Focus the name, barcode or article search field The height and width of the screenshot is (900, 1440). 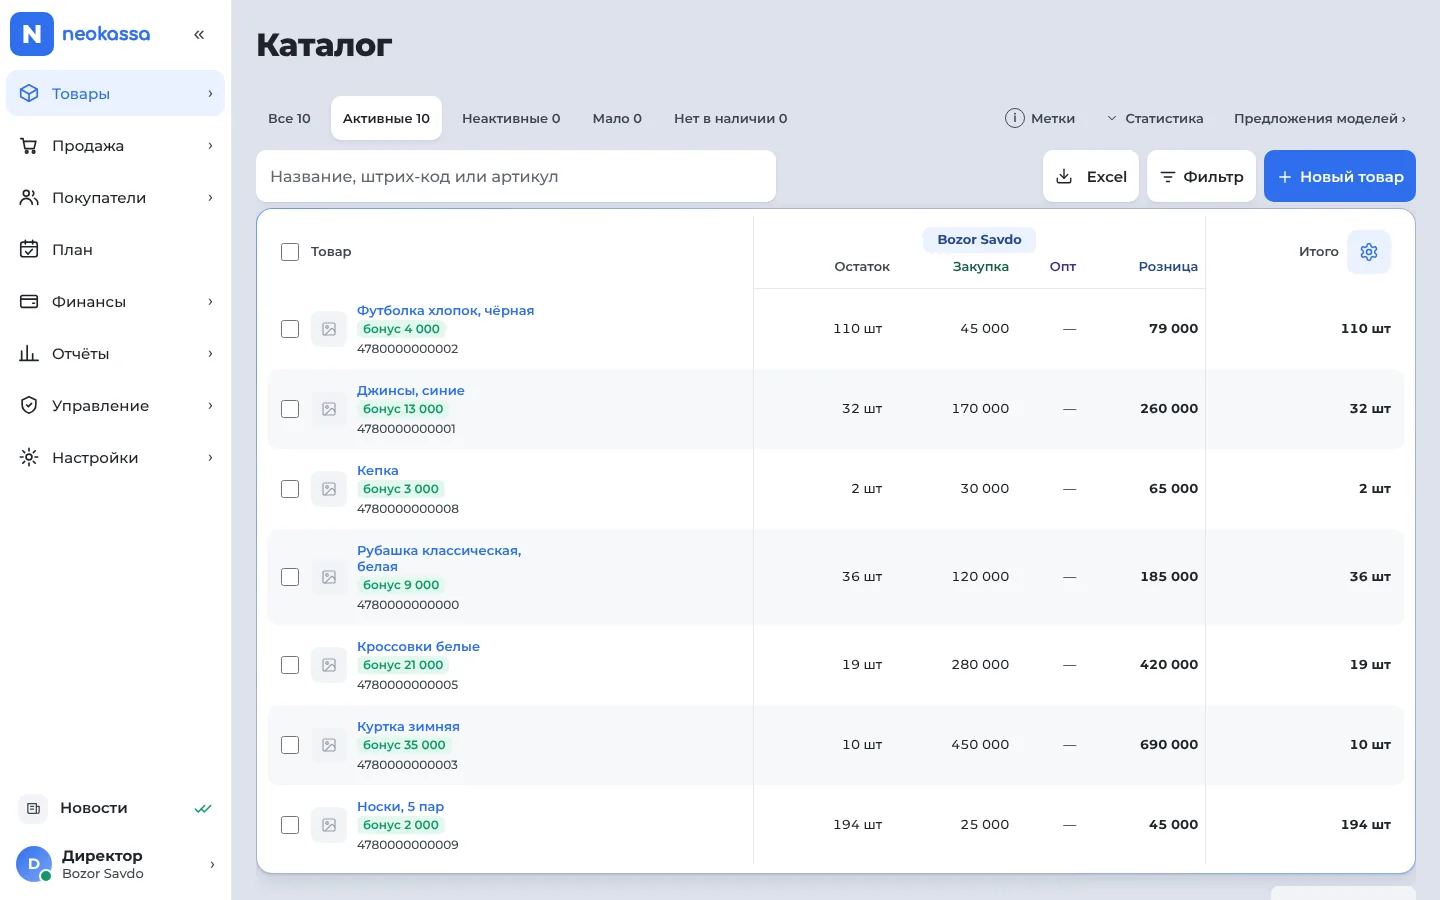tap(516, 176)
